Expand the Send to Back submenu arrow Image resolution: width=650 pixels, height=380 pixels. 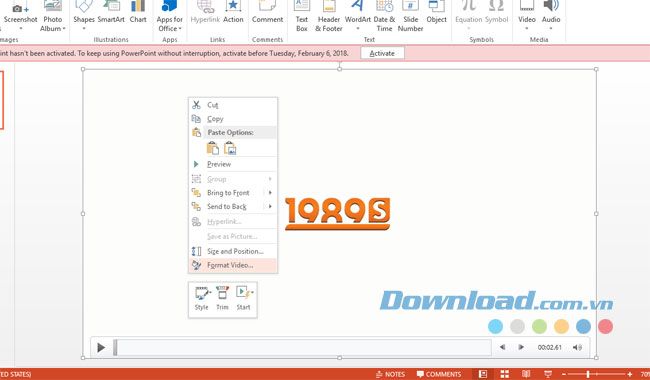pos(270,206)
